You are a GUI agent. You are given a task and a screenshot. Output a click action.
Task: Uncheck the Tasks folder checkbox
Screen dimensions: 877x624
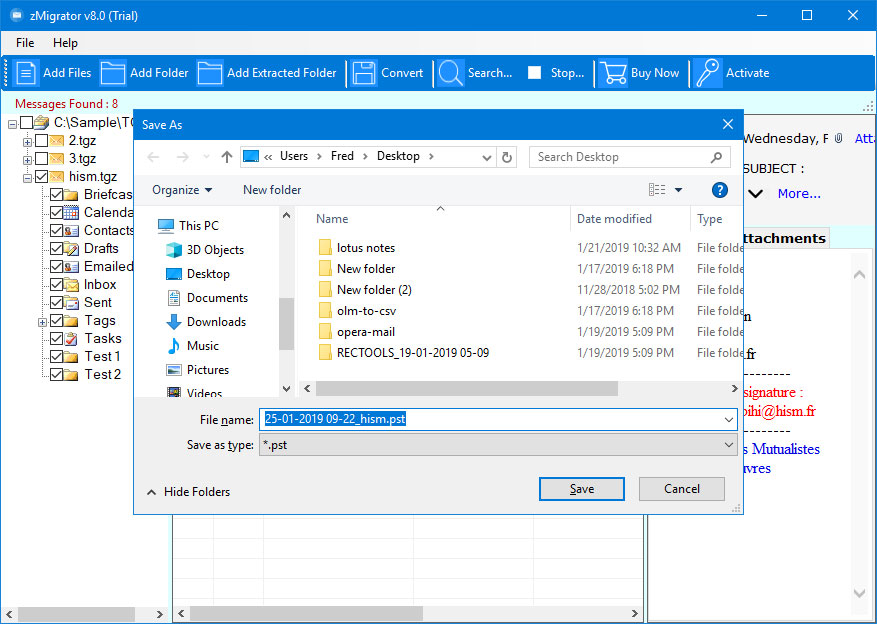tap(56, 338)
